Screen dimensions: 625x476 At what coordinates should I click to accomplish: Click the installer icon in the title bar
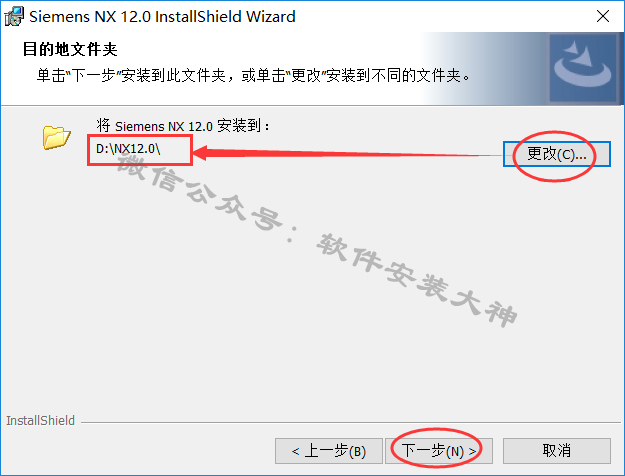14,16
